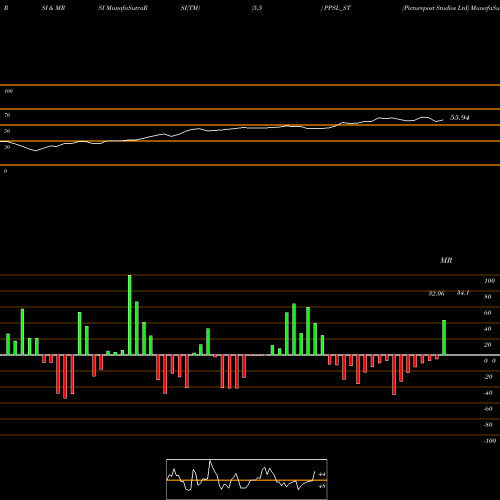Click the 30 level label on RSI axis

click(7, 147)
